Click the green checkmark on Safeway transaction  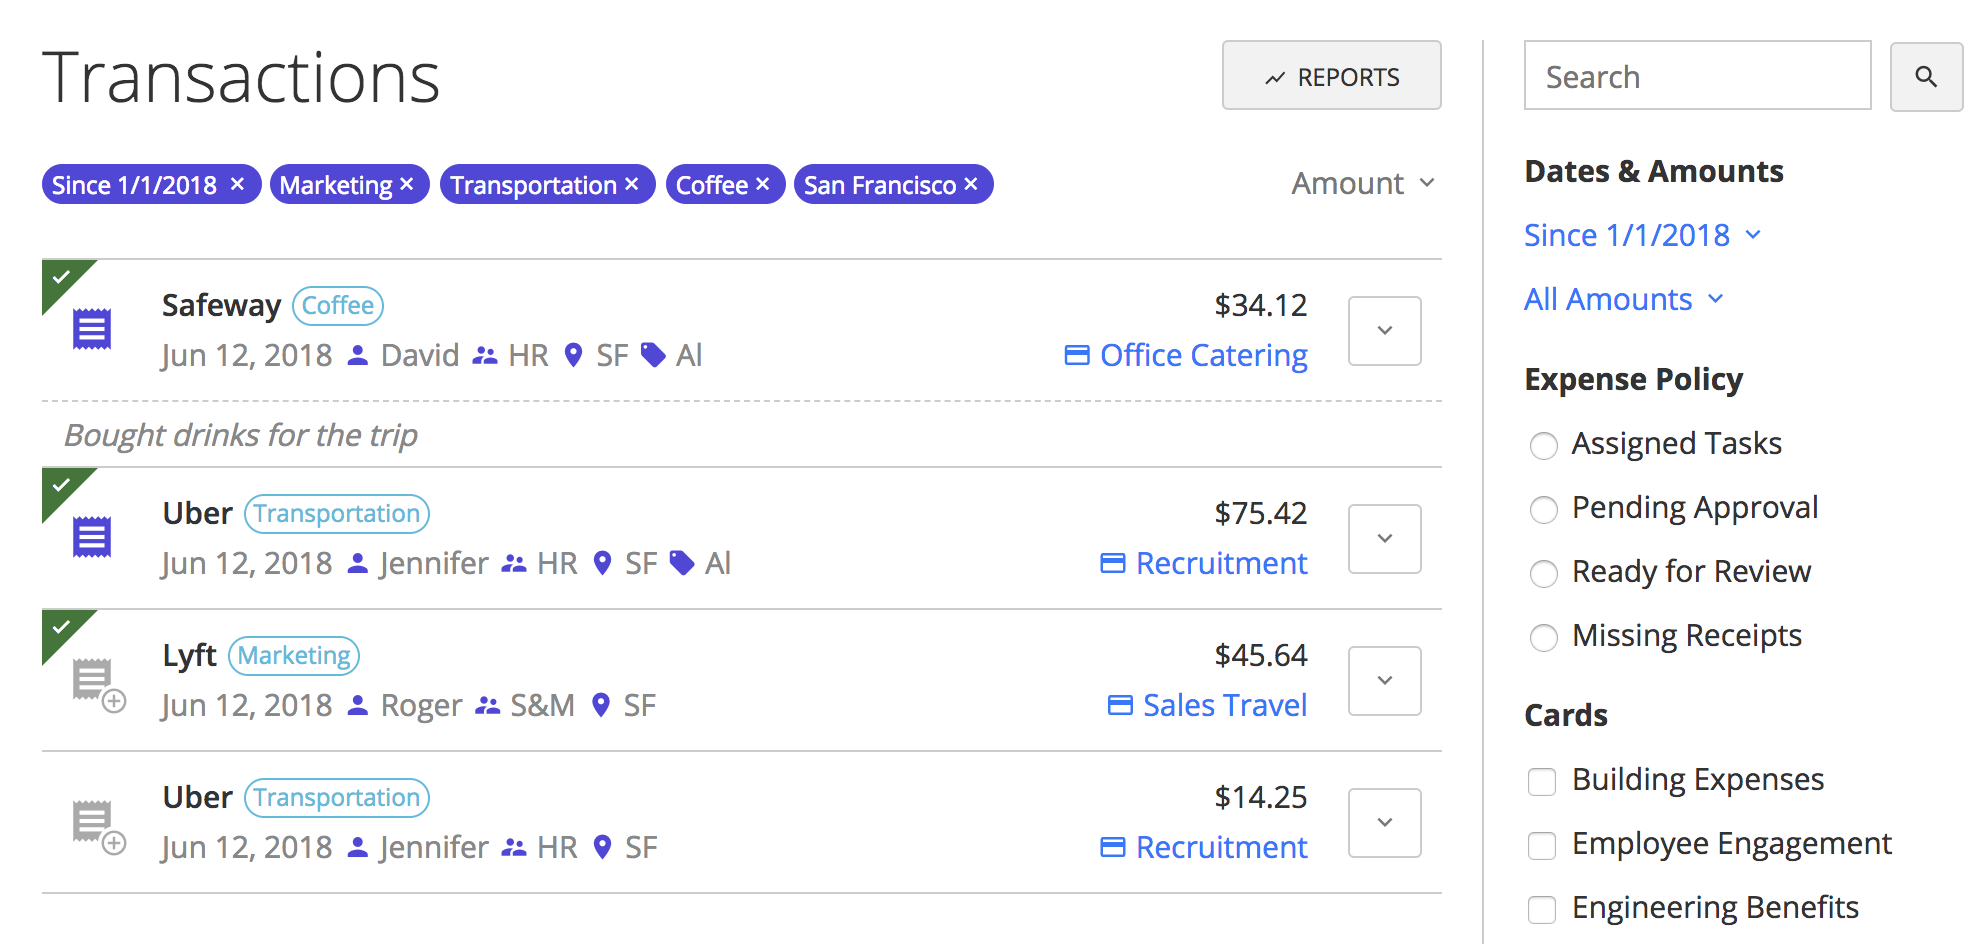(x=61, y=277)
